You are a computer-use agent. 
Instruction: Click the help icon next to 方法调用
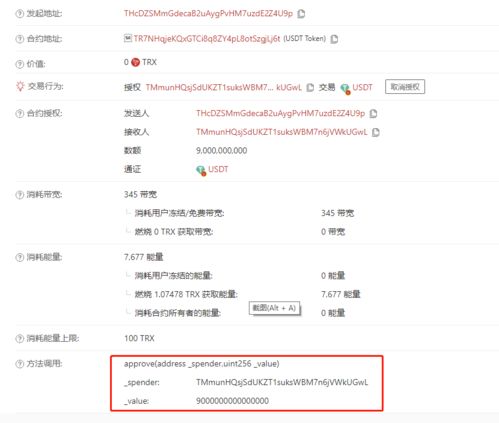19,364
